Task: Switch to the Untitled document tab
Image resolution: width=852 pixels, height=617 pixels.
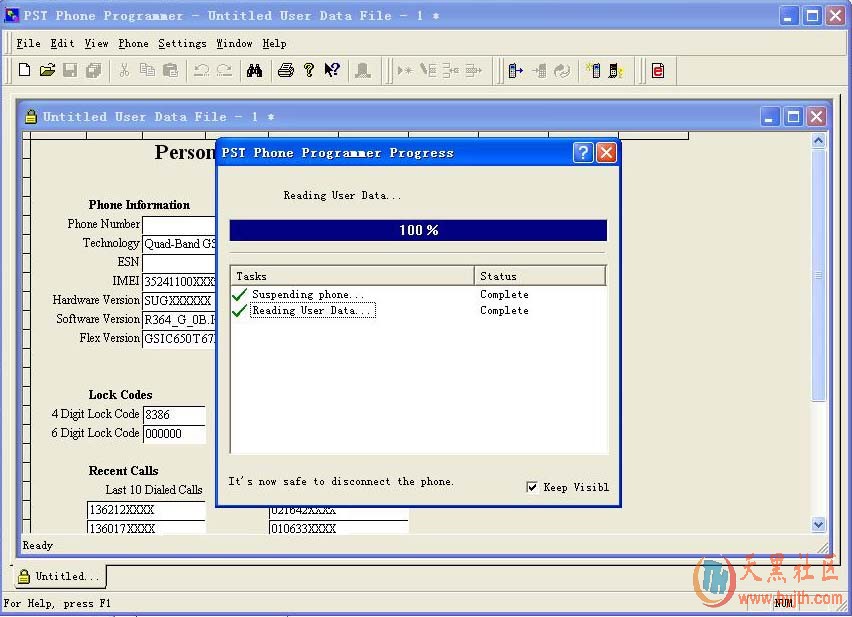Action: coord(60,577)
